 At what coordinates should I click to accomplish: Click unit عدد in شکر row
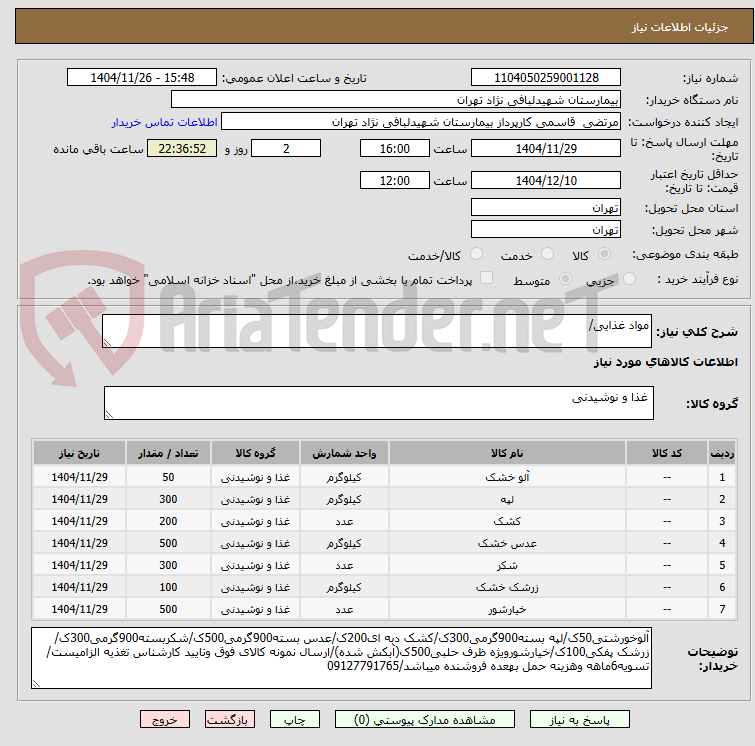344,565
